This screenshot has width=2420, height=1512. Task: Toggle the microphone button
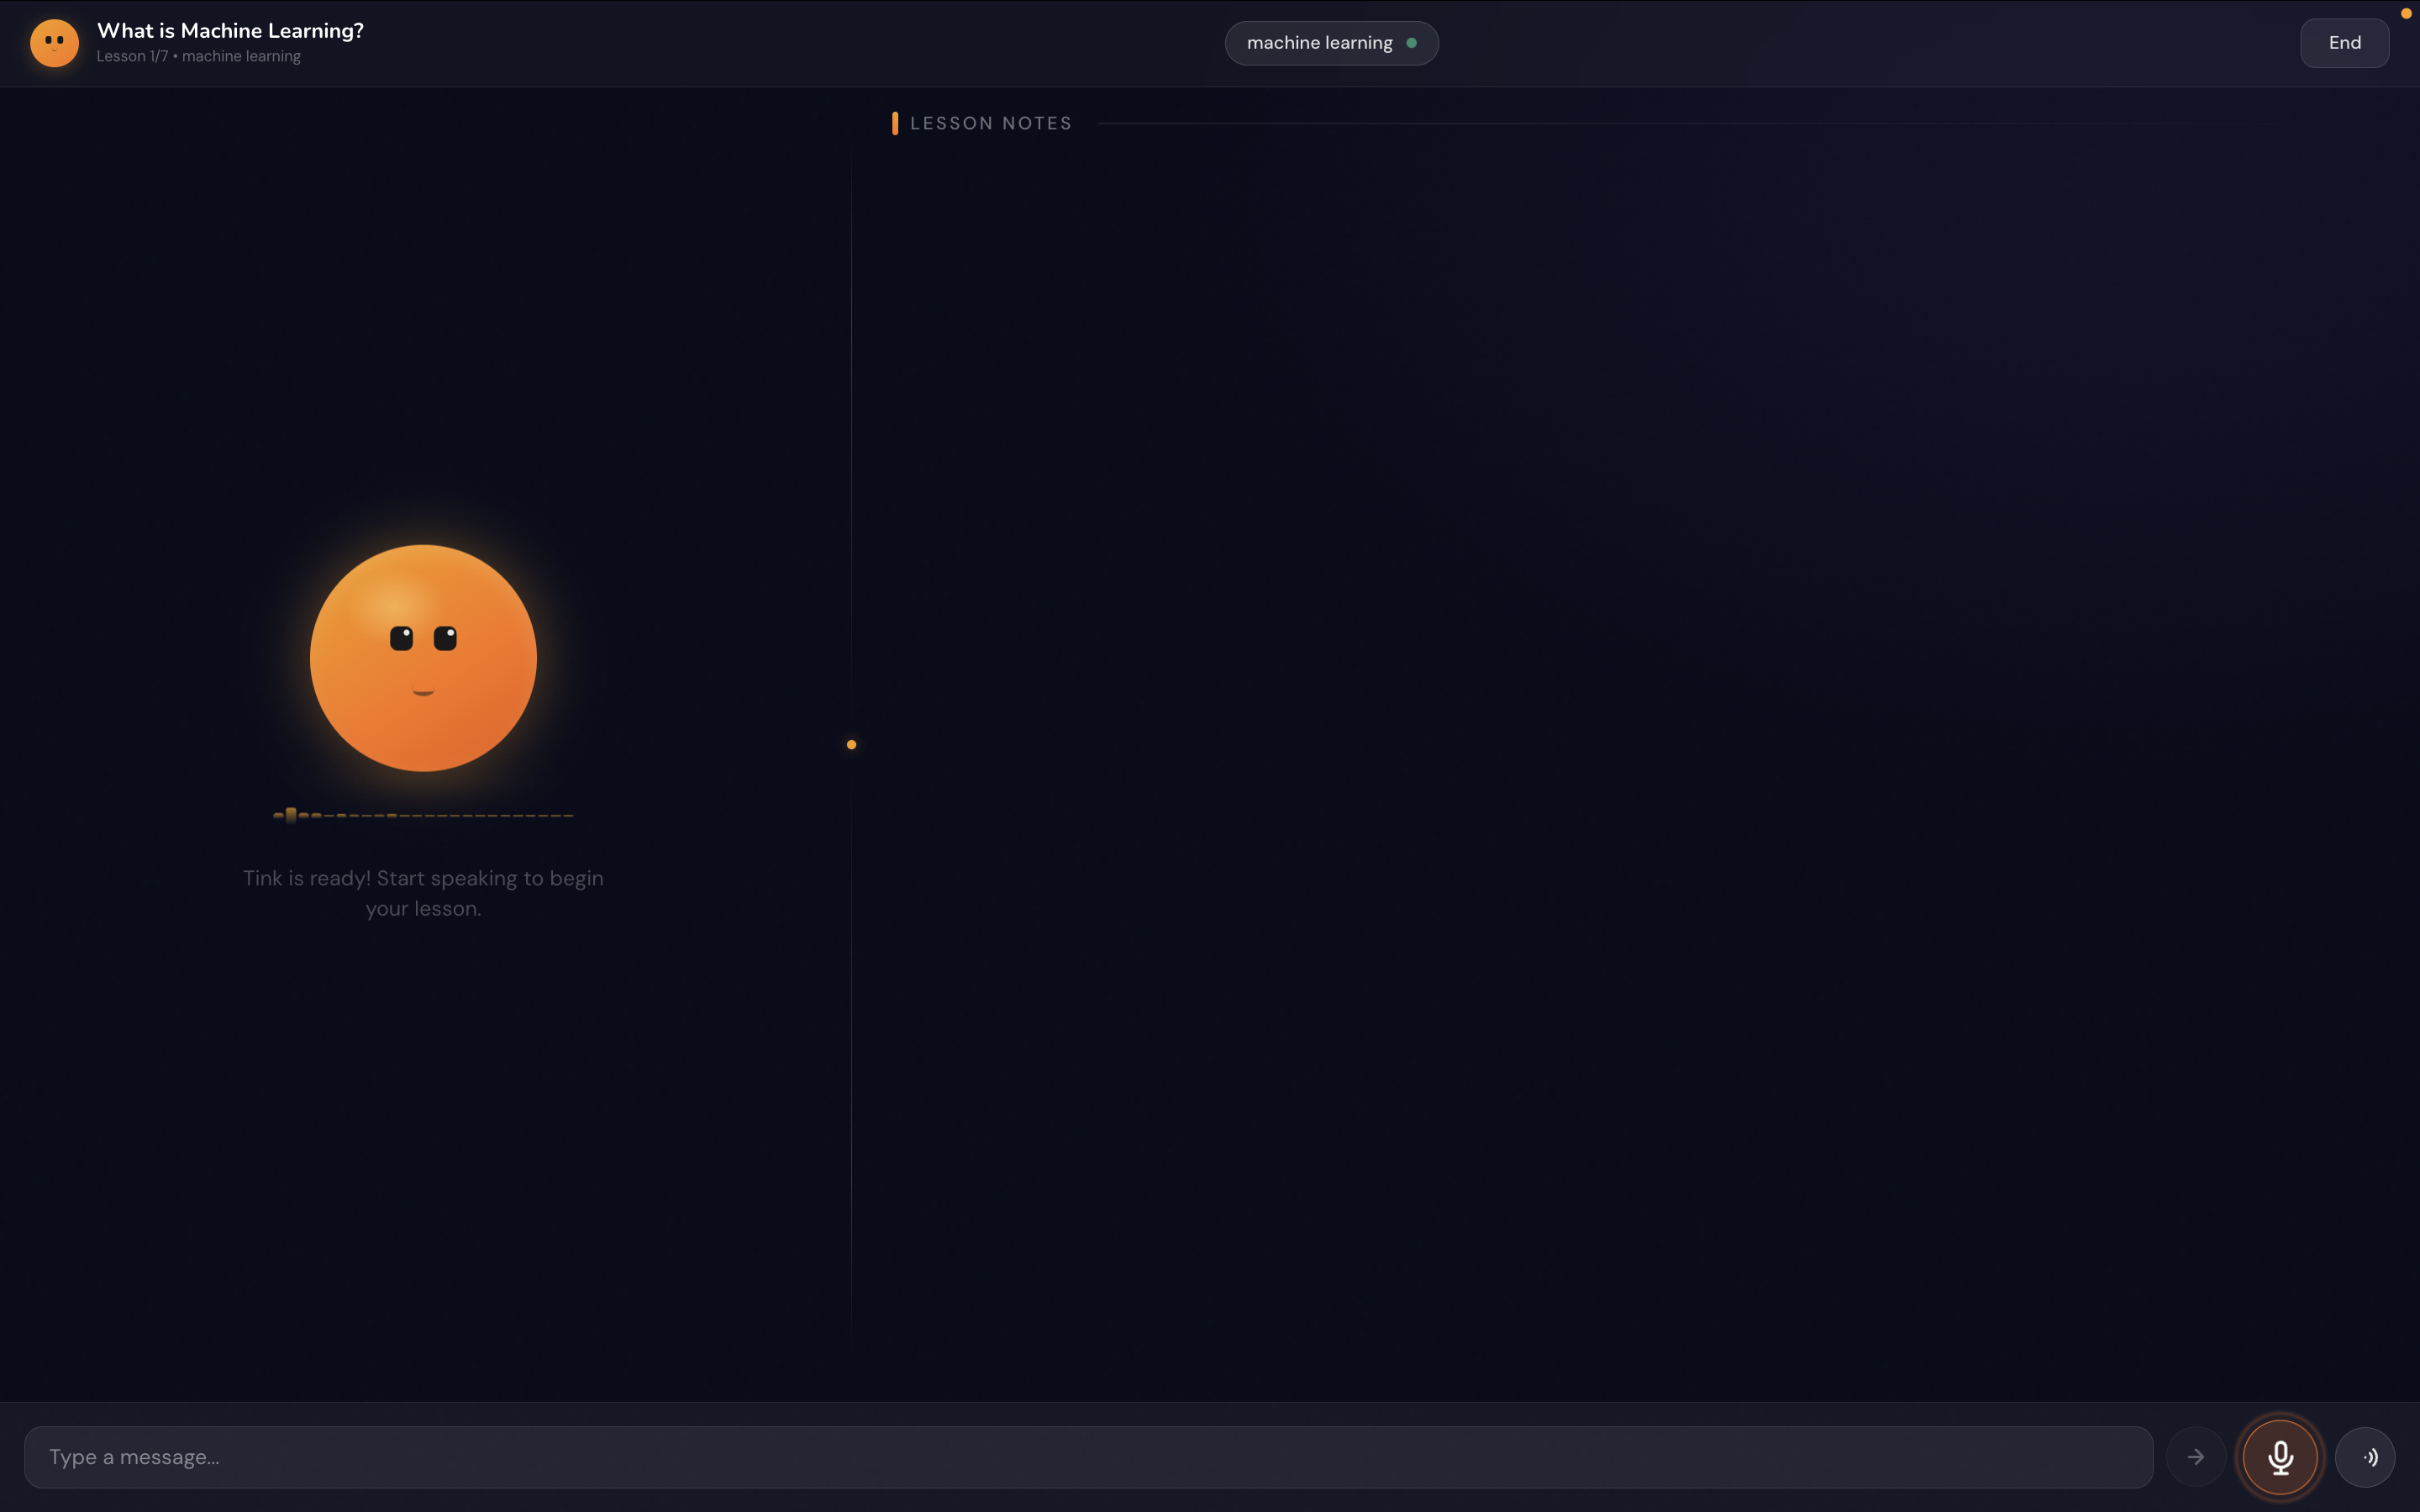[2280, 1457]
